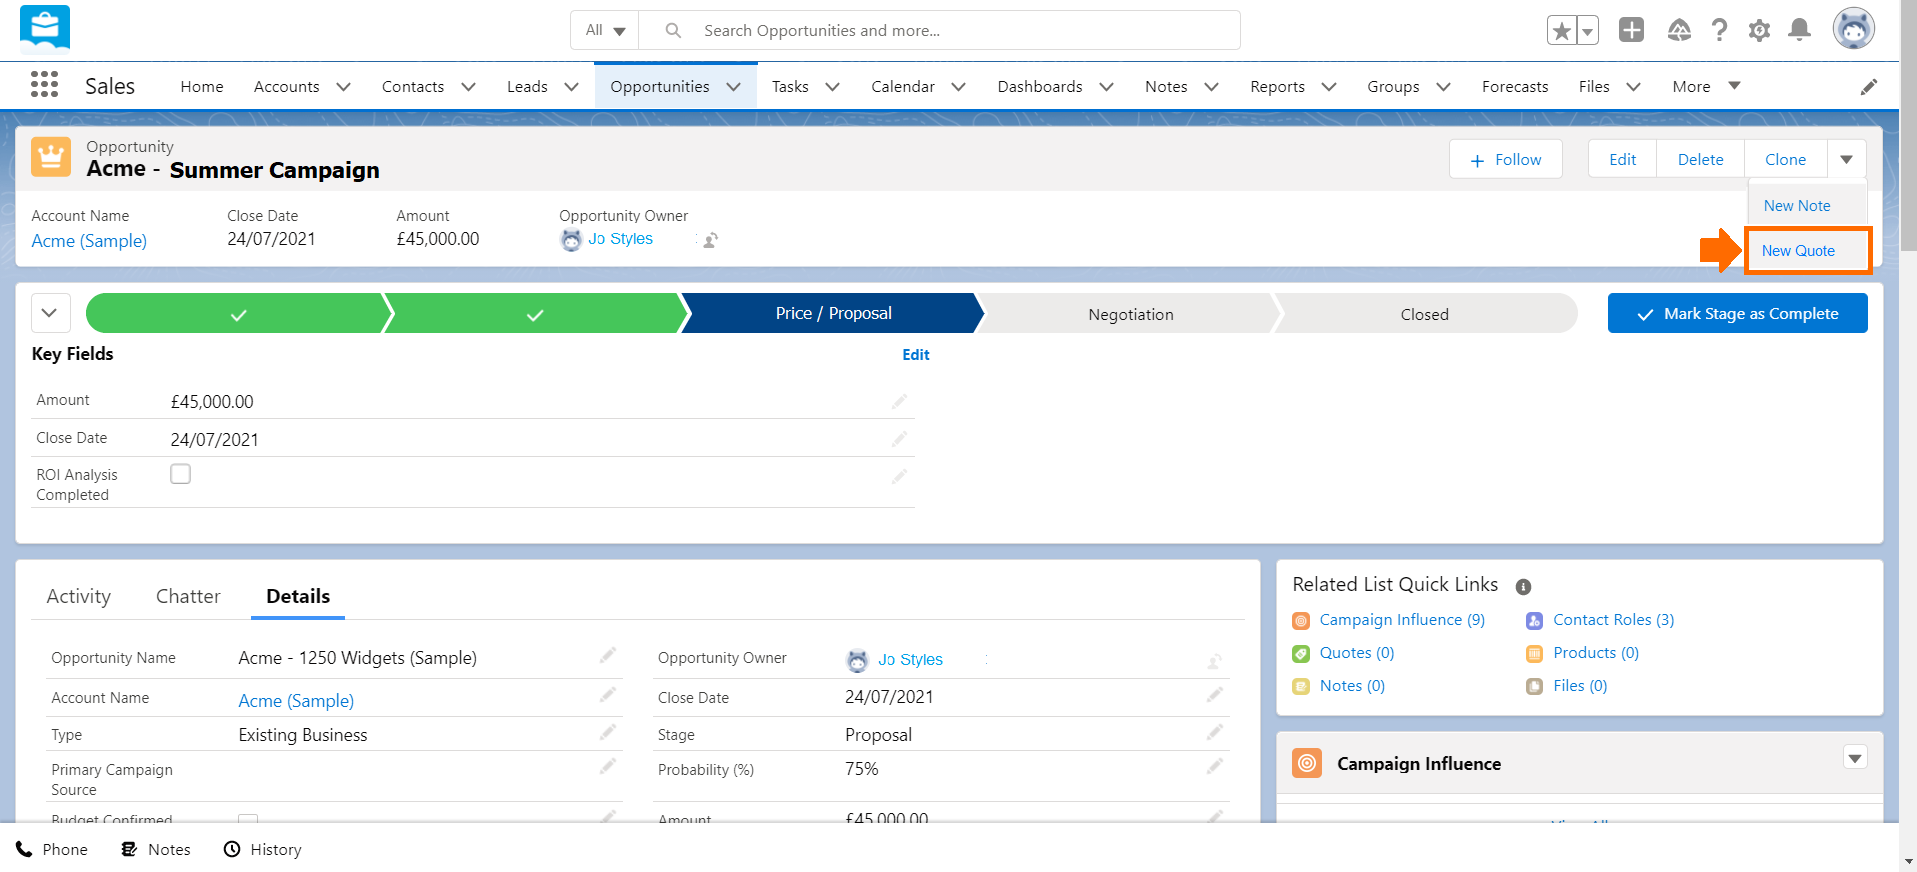Open the Help question mark icon
1917x872 pixels.
[x=1719, y=31]
